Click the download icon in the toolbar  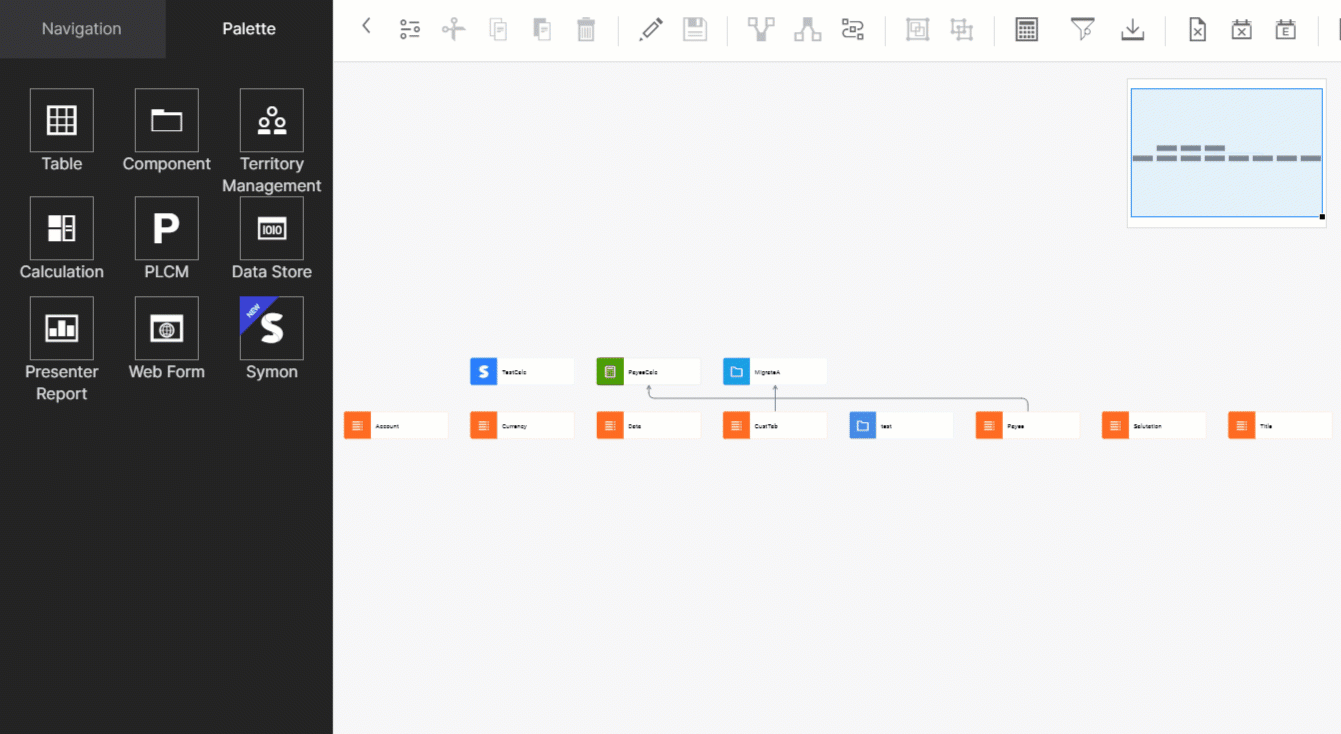[1132, 29]
